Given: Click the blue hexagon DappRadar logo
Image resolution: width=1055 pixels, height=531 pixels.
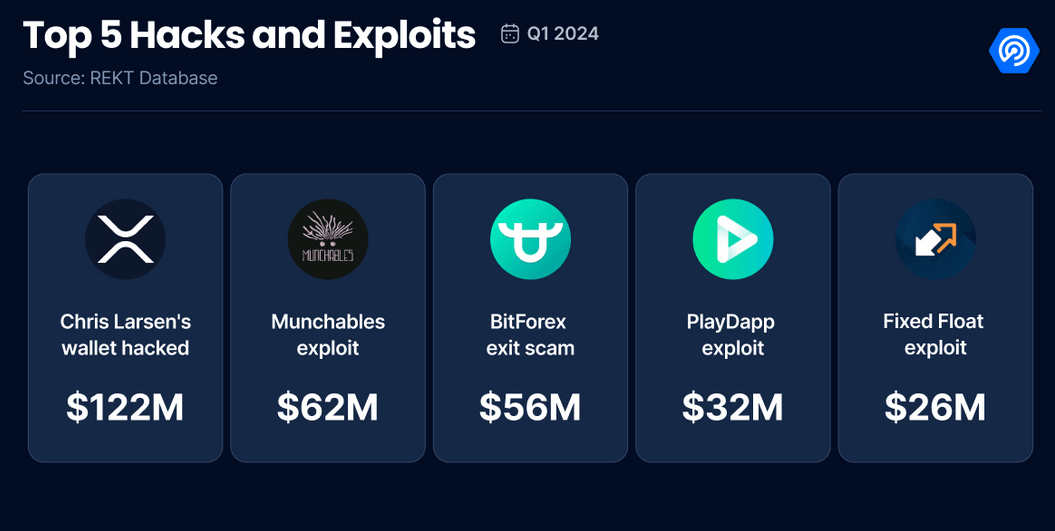Looking at the screenshot, I should (x=1014, y=50).
